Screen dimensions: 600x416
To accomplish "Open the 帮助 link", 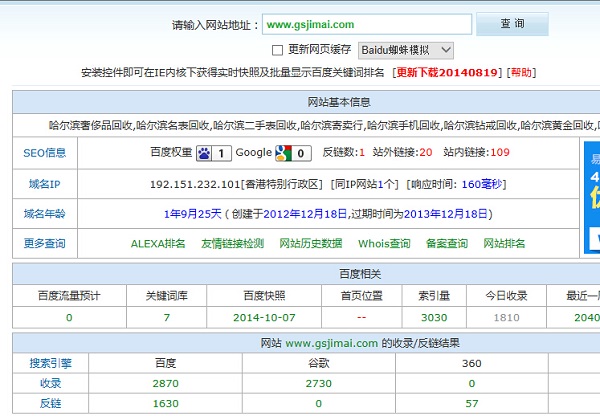I will [x=521, y=72].
